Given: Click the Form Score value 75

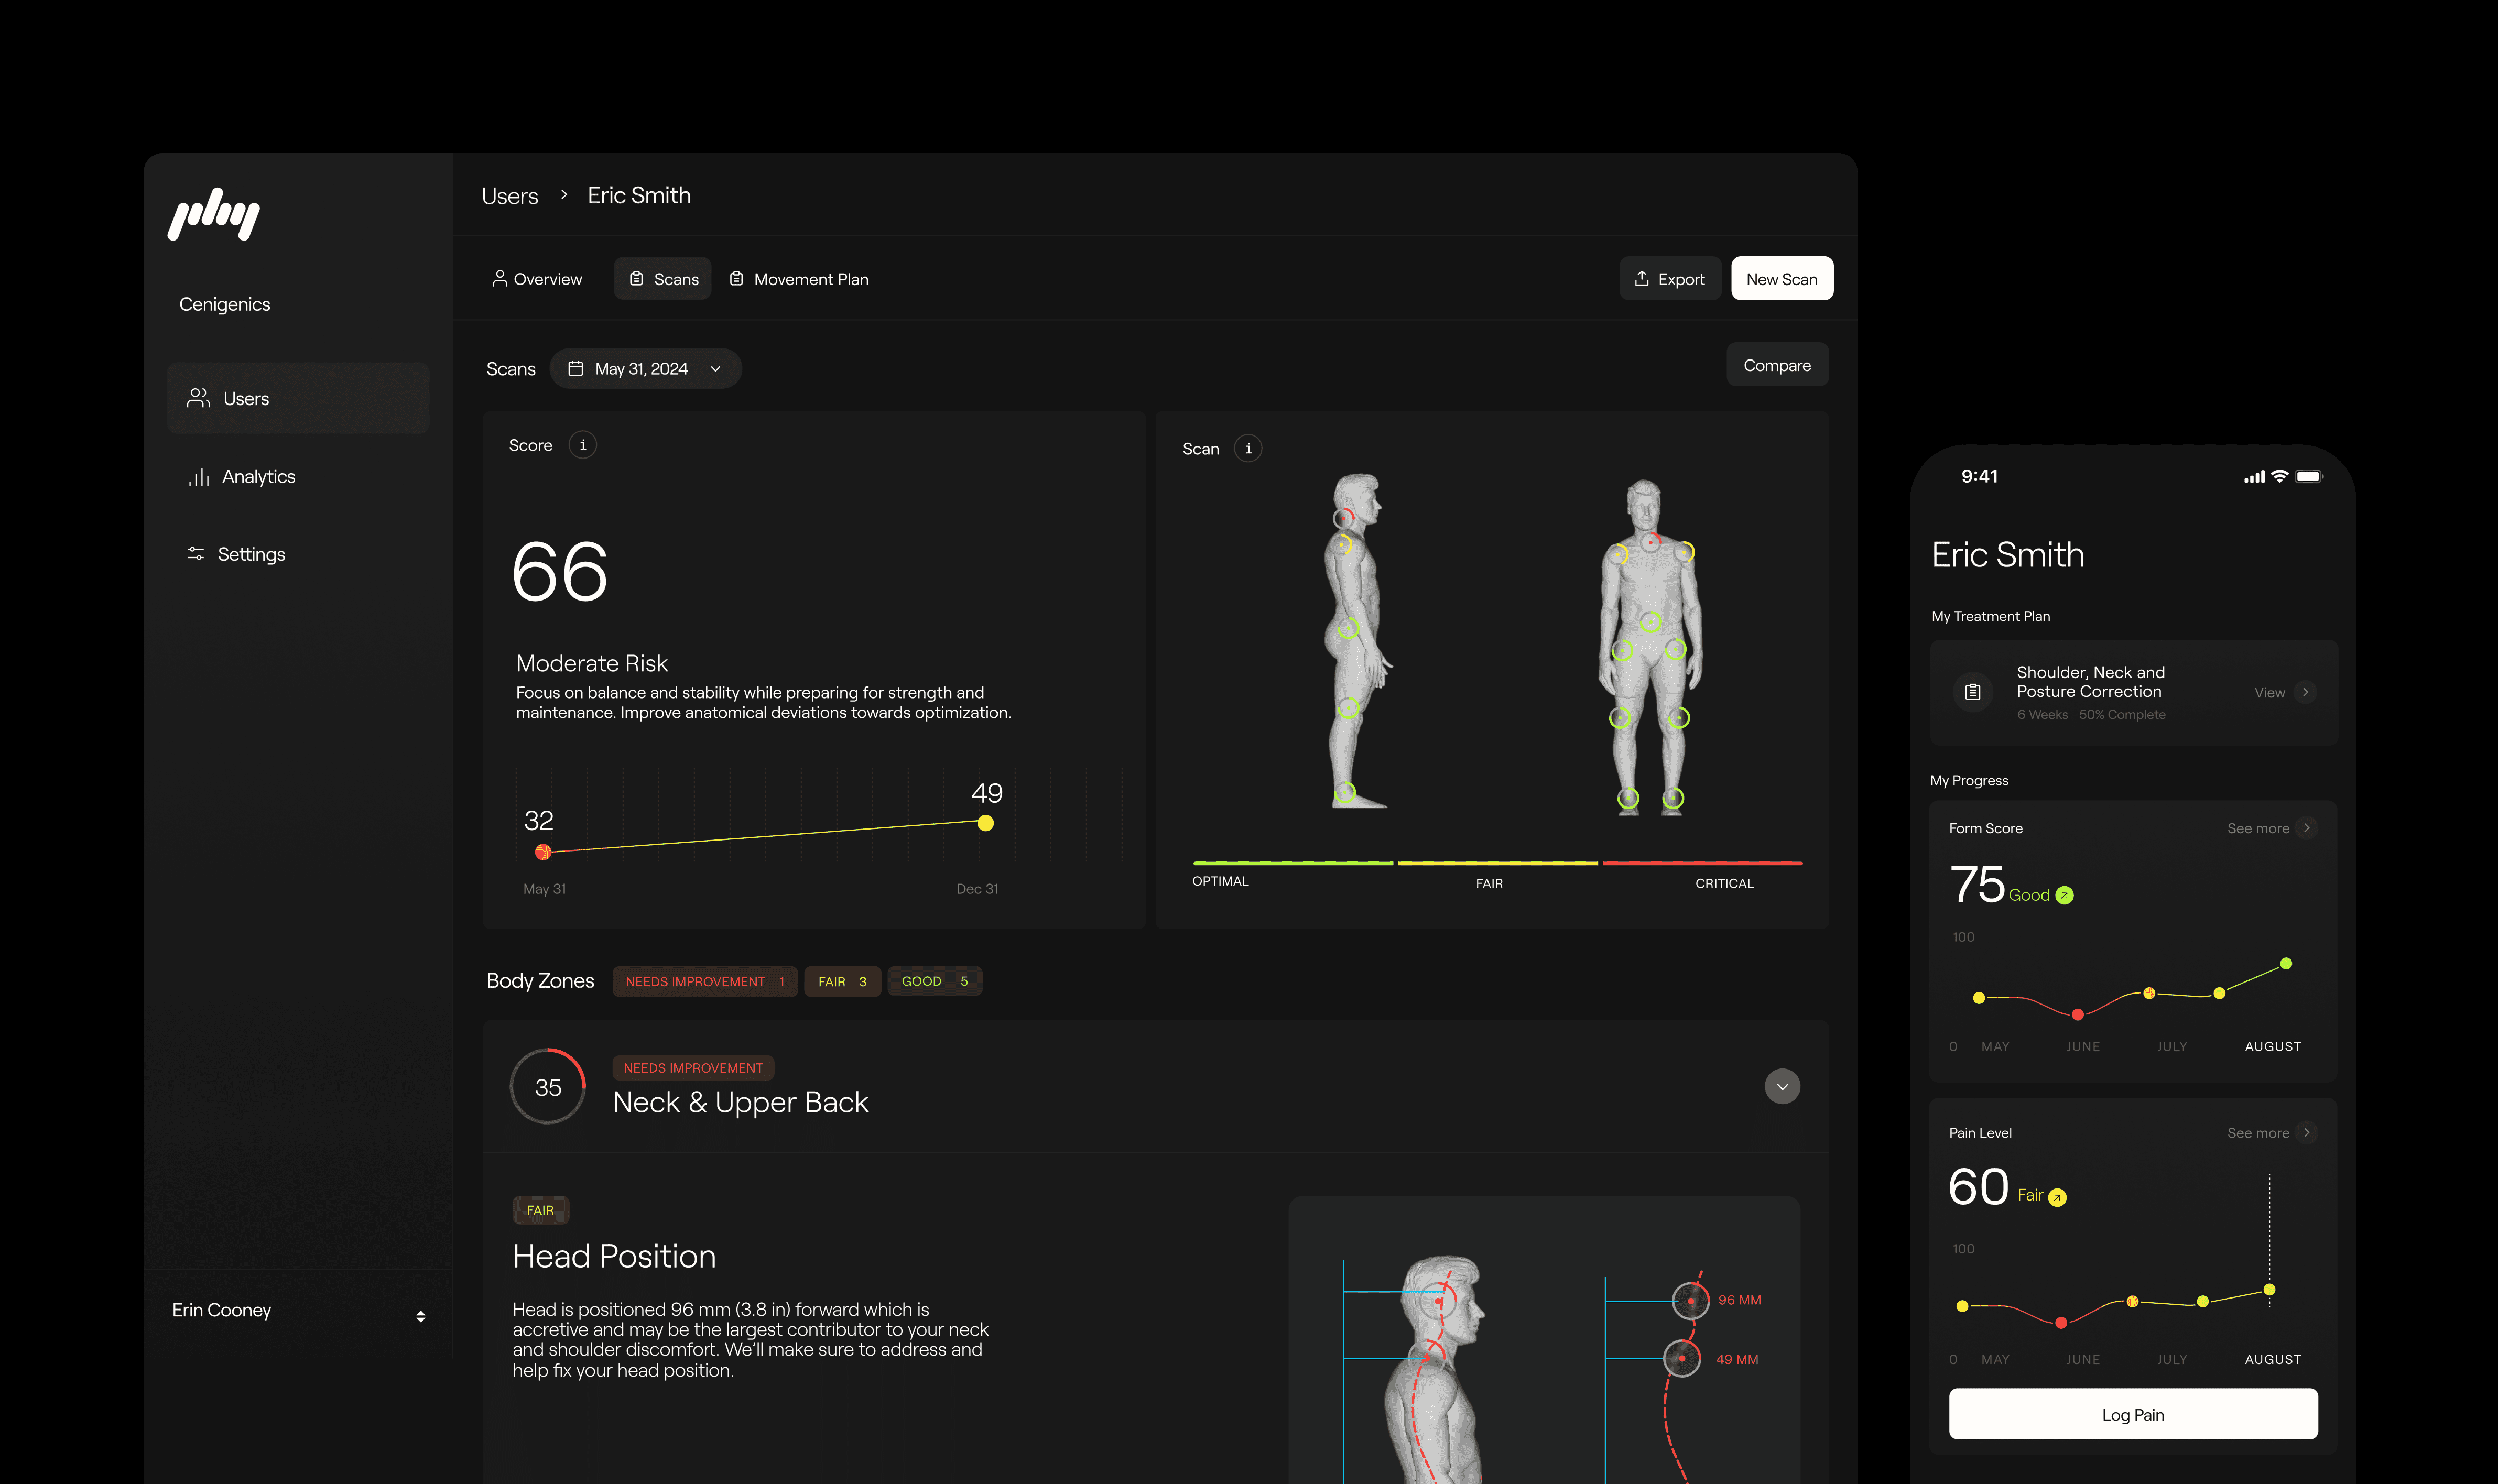Looking at the screenshot, I should 1977,885.
